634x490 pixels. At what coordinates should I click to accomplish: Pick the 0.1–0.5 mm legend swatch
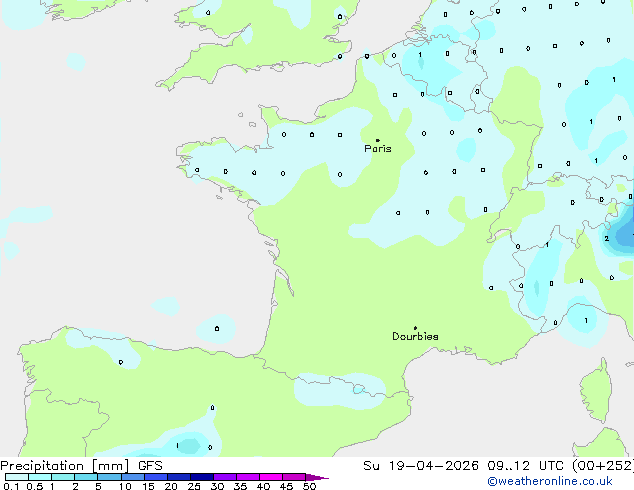pos(17,477)
